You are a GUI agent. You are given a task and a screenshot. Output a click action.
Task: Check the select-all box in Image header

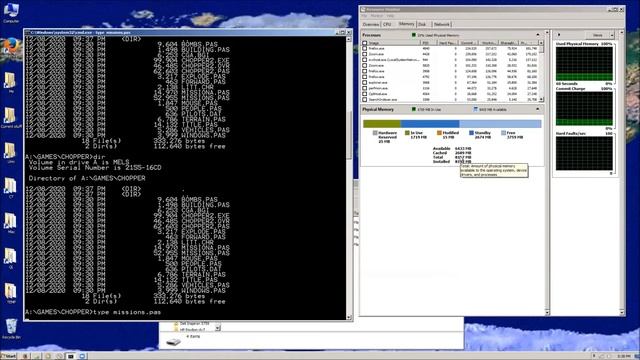(364, 43)
